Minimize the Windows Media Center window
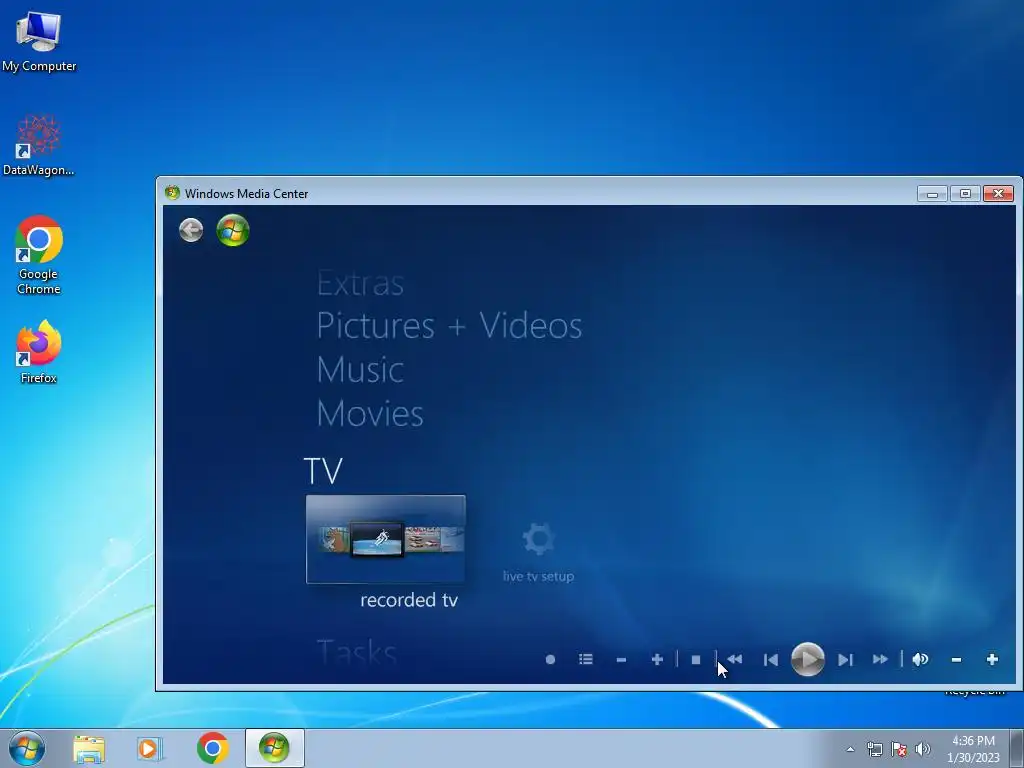The width and height of the screenshot is (1024, 768). (932, 193)
